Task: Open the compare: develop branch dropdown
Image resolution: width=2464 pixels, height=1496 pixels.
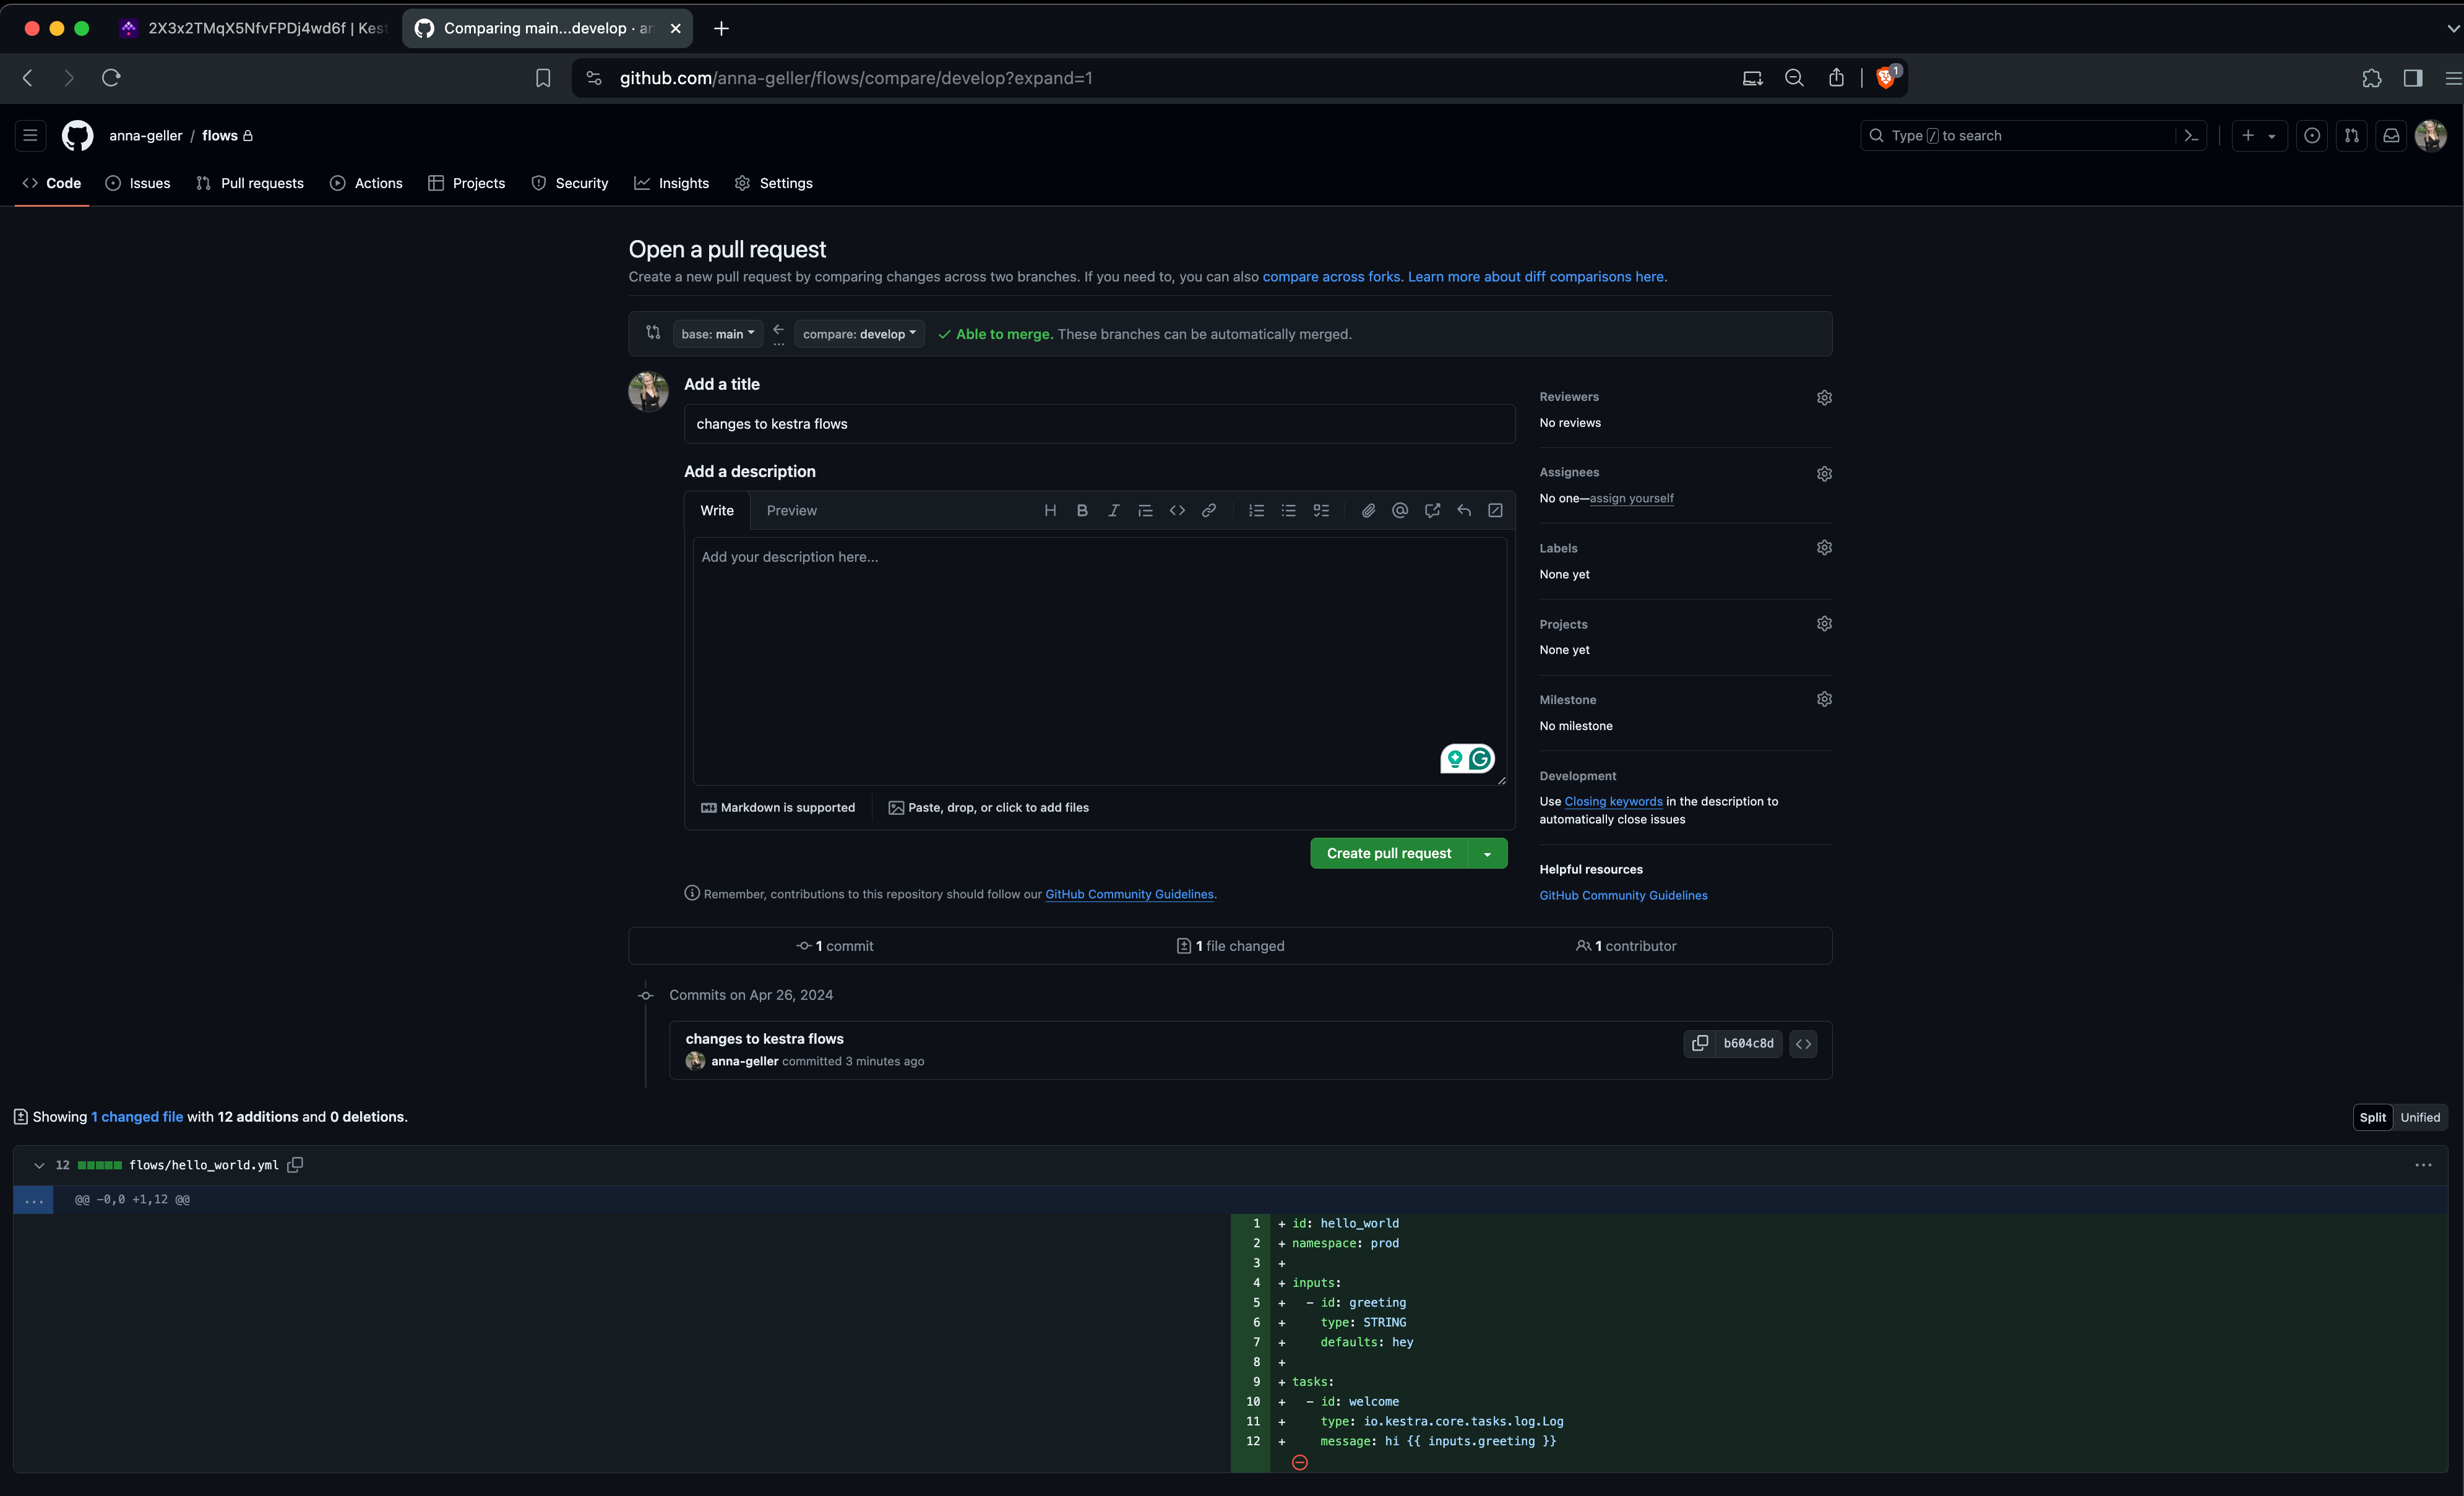Action: tap(859, 334)
